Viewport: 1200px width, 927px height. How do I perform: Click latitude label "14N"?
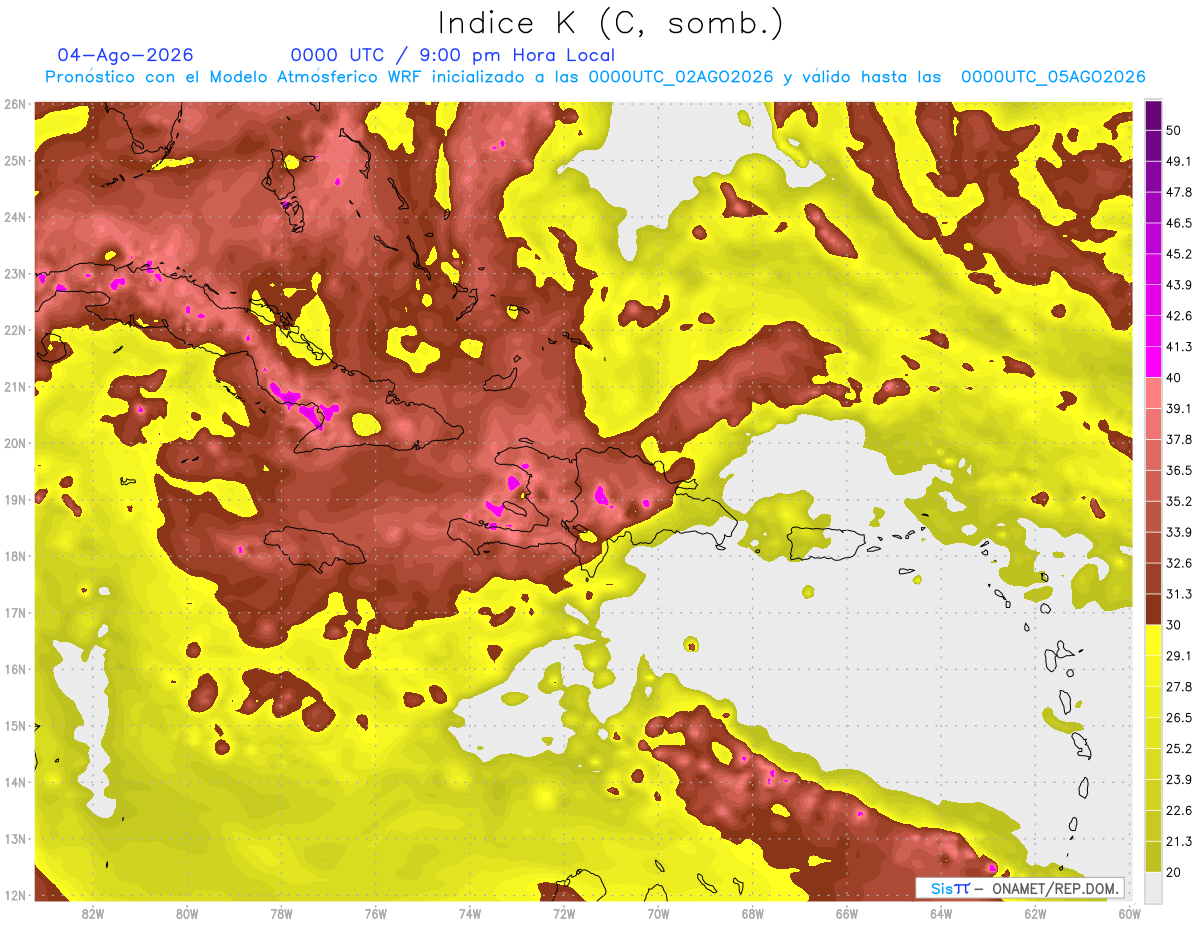point(15,782)
